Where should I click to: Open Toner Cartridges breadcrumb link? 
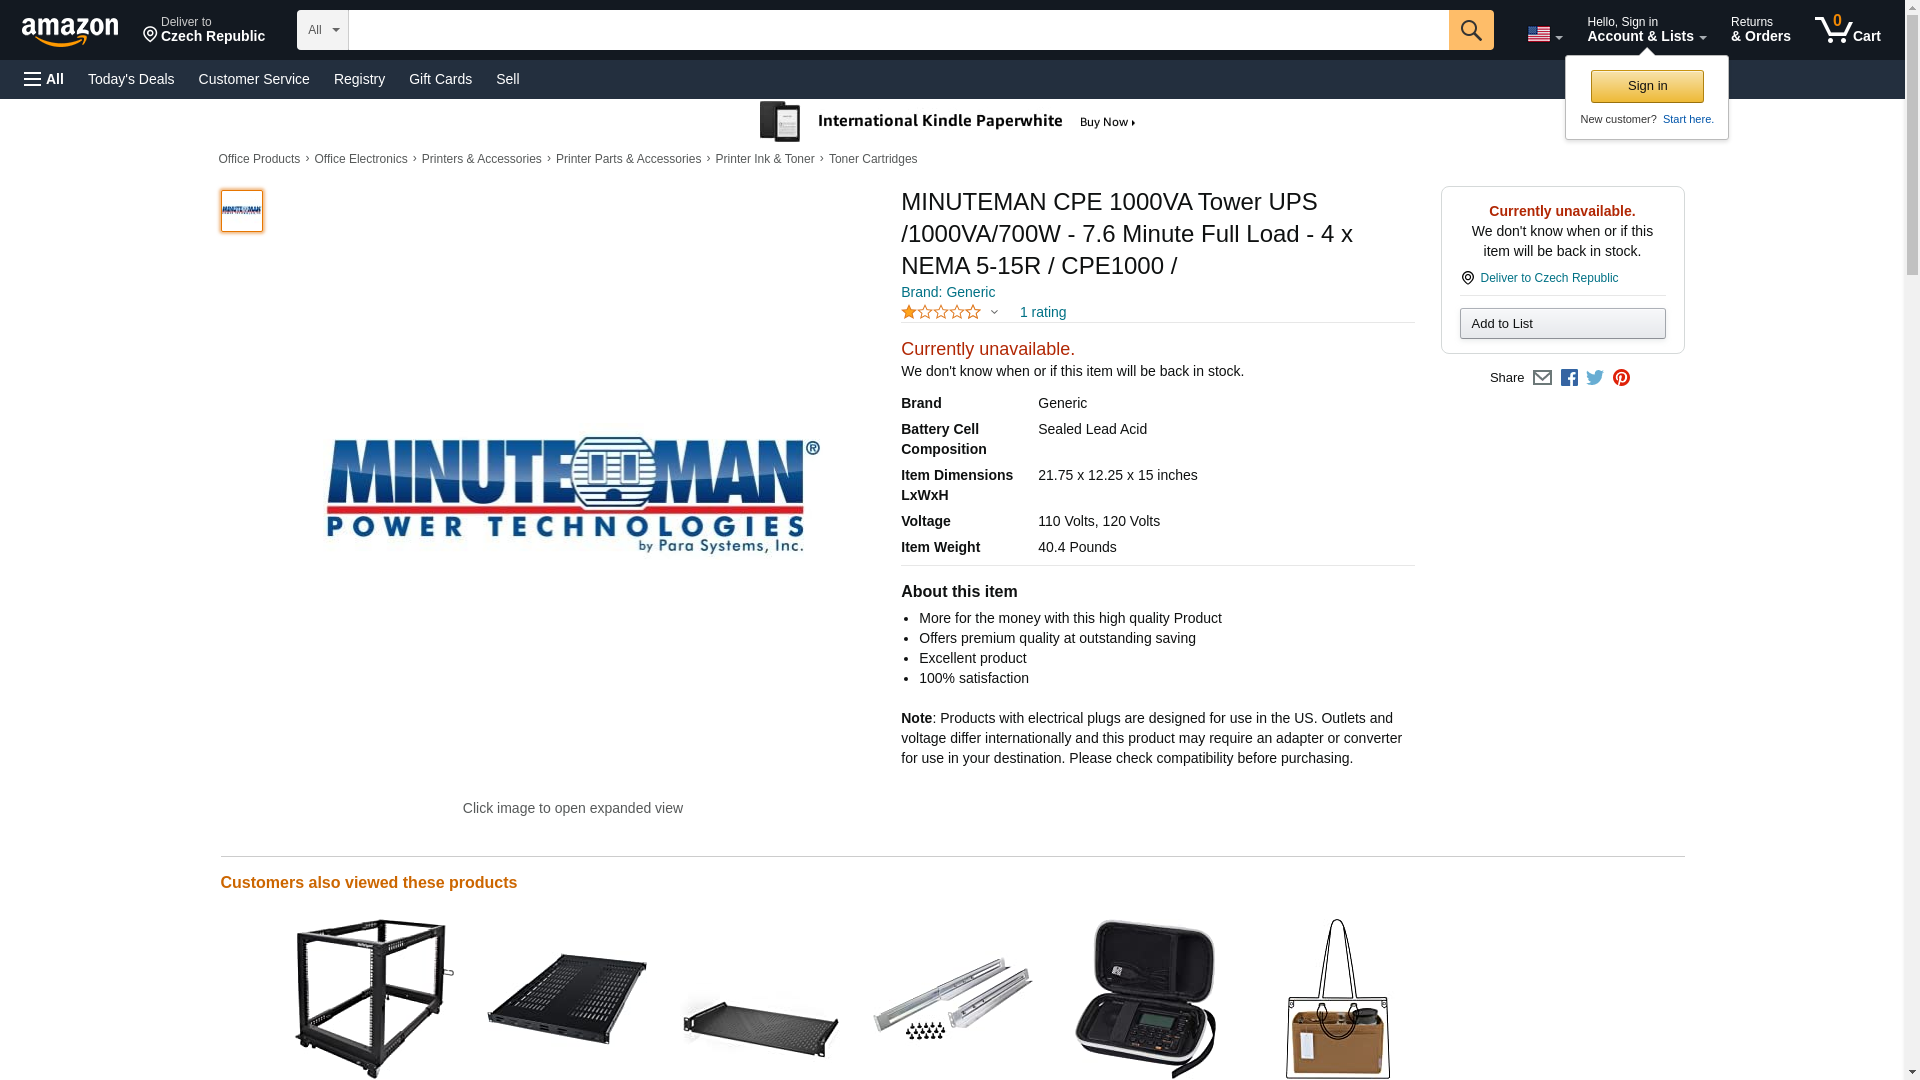(x=872, y=159)
